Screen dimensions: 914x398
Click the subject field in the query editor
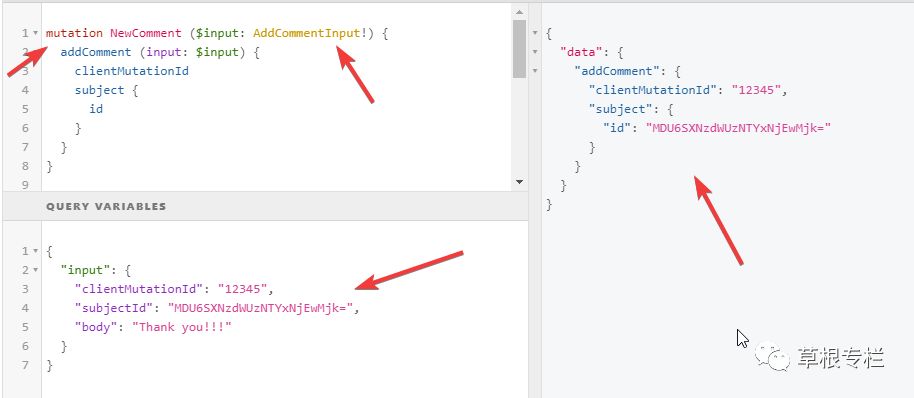pos(100,90)
